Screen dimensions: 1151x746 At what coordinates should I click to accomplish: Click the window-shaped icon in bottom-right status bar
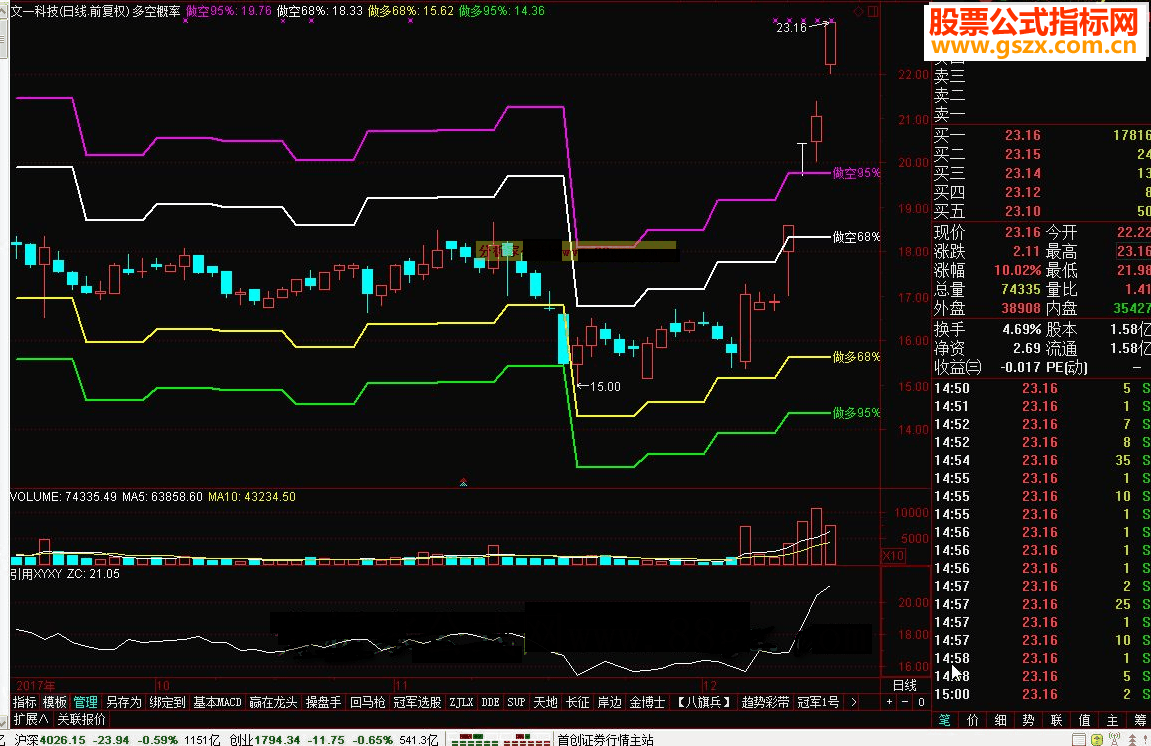pyautogui.click(x=1078, y=739)
